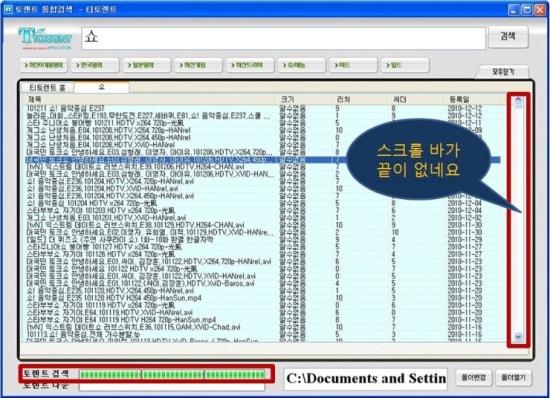This screenshot has width=550, height=398.
Task: Switch to the 티토렌트 홈 tab
Action: click(47, 88)
